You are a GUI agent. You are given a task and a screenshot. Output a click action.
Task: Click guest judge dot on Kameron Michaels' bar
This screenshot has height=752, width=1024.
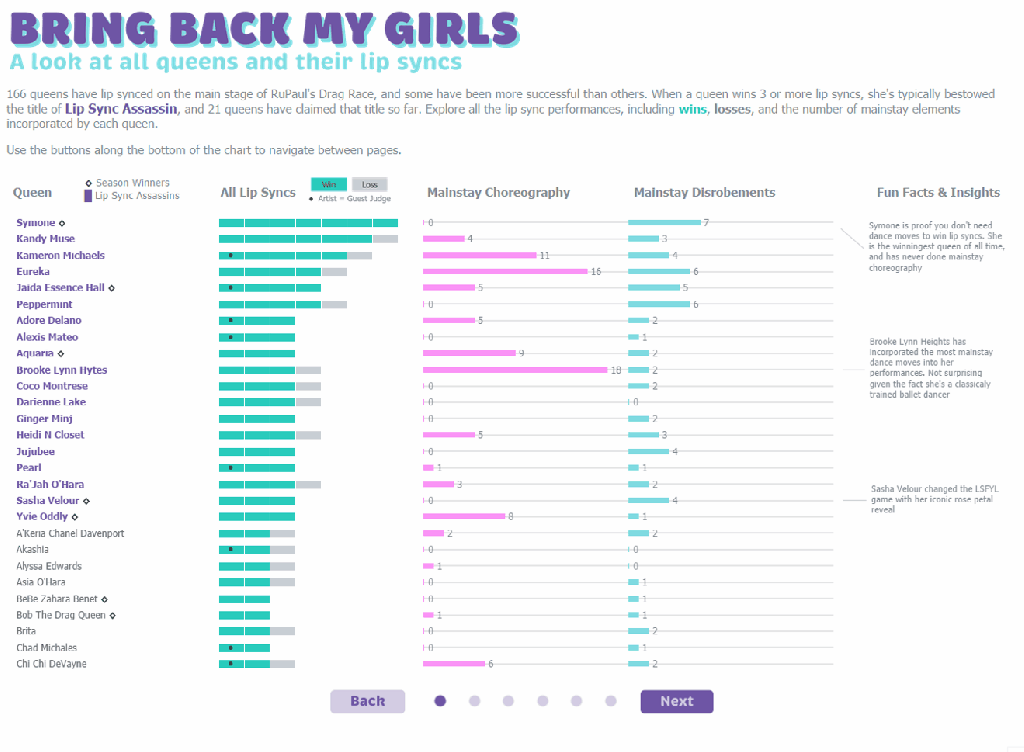(x=230, y=256)
